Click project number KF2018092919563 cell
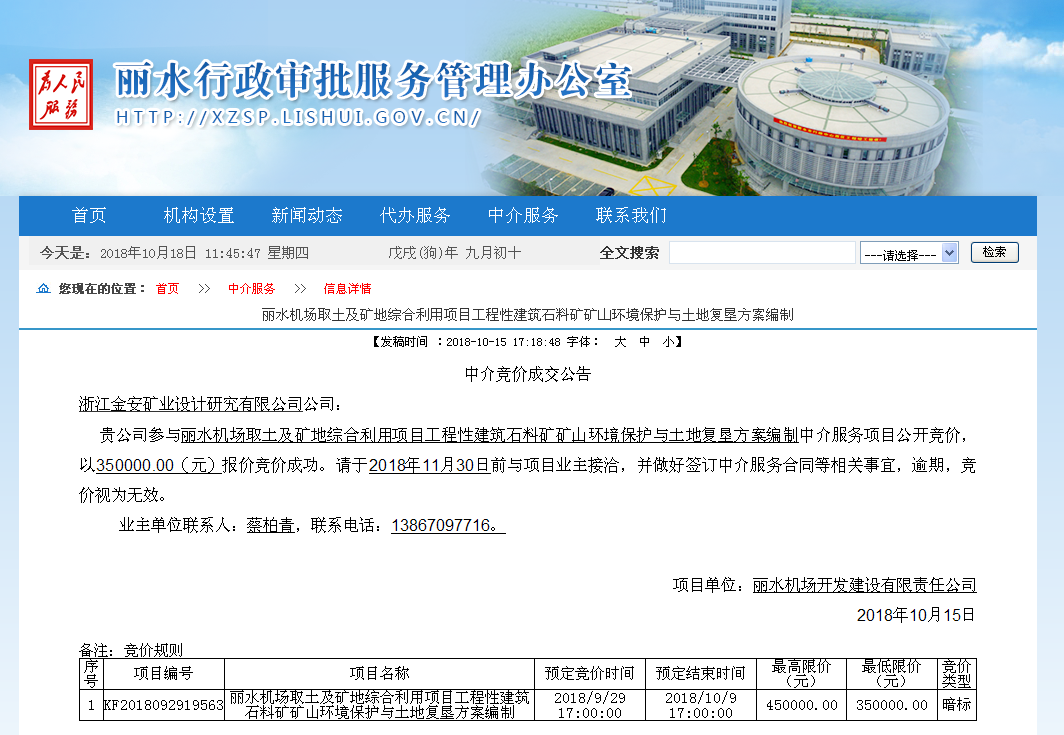1064x735 pixels. coord(164,704)
